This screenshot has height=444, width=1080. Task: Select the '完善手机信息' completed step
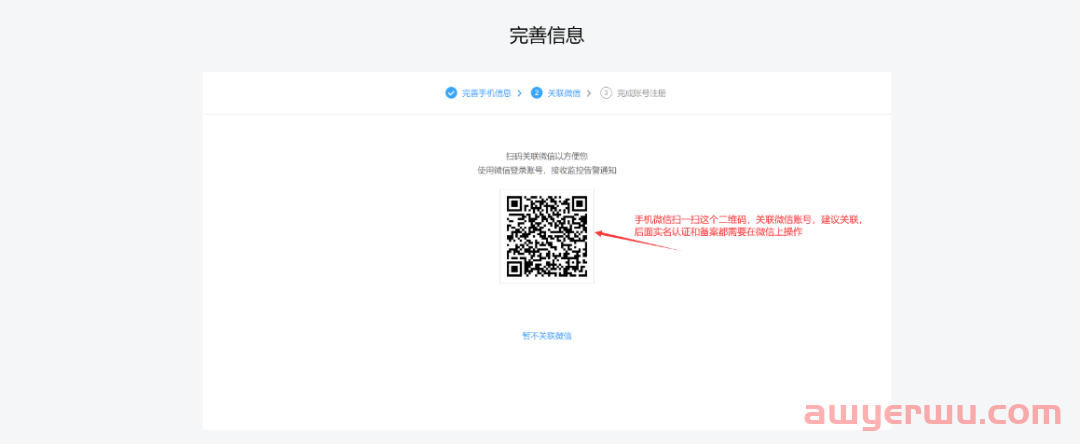(x=486, y=93)
